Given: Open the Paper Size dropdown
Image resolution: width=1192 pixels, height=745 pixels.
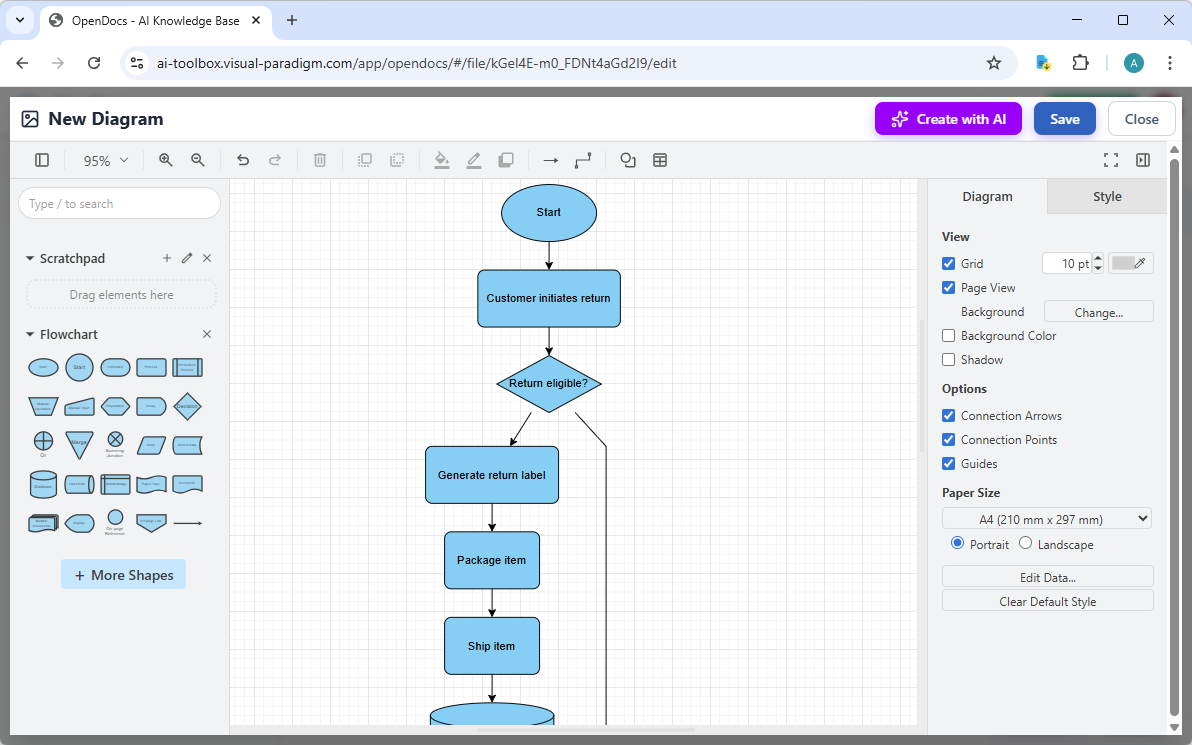Looking at the screenshot, I should [1046, 518].
